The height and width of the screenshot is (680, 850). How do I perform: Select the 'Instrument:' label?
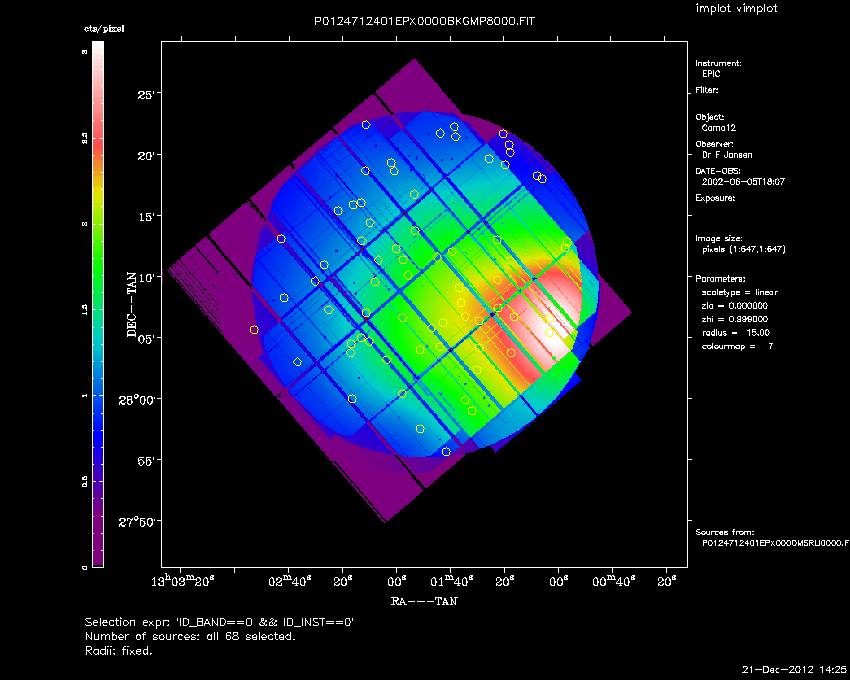pyautogui.click(x=718, y=63)
